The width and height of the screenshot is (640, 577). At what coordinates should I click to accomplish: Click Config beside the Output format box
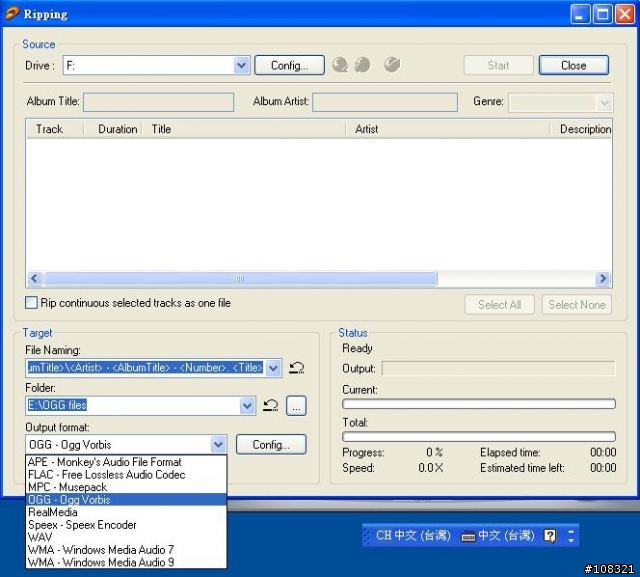271,445
